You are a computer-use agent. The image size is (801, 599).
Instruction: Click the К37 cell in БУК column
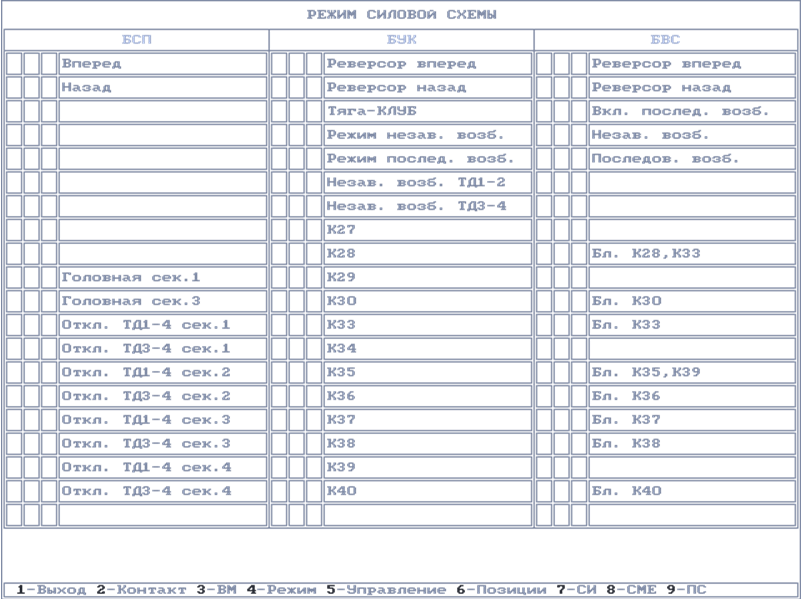[x=428, y=420]
